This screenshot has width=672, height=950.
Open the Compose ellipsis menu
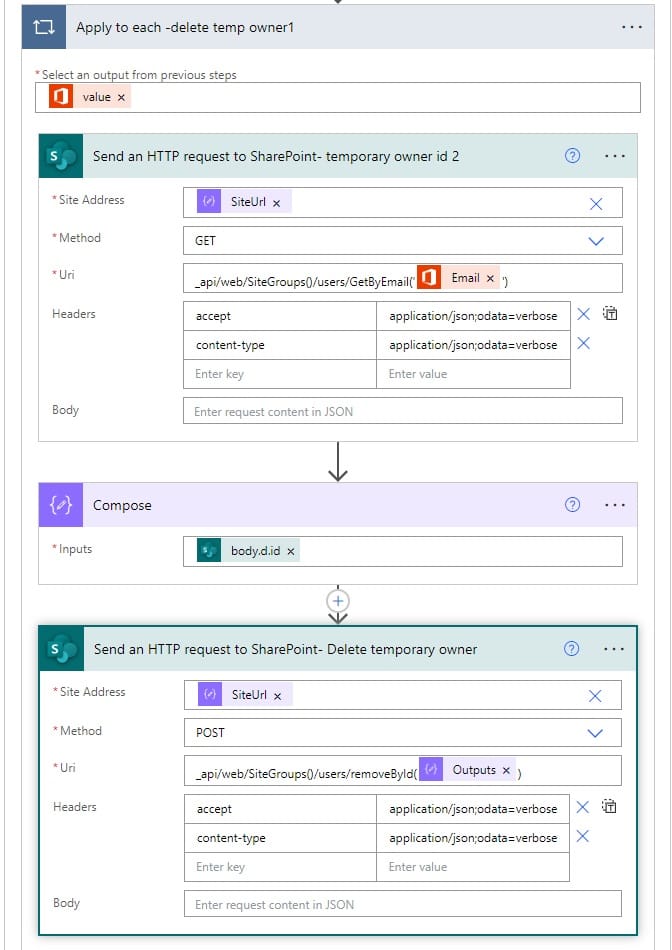614,505
